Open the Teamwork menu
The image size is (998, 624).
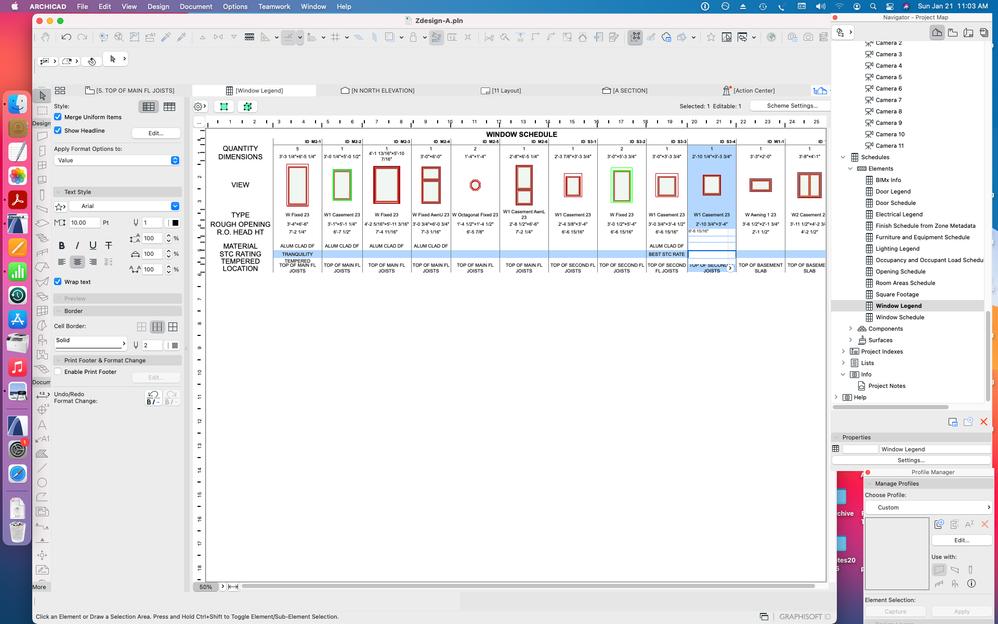(274, 6)
